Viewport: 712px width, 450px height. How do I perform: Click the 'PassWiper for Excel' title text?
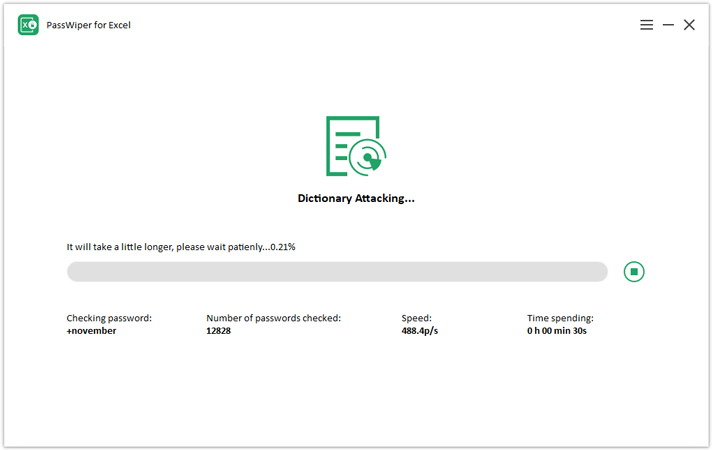click(x=89, y=25)
